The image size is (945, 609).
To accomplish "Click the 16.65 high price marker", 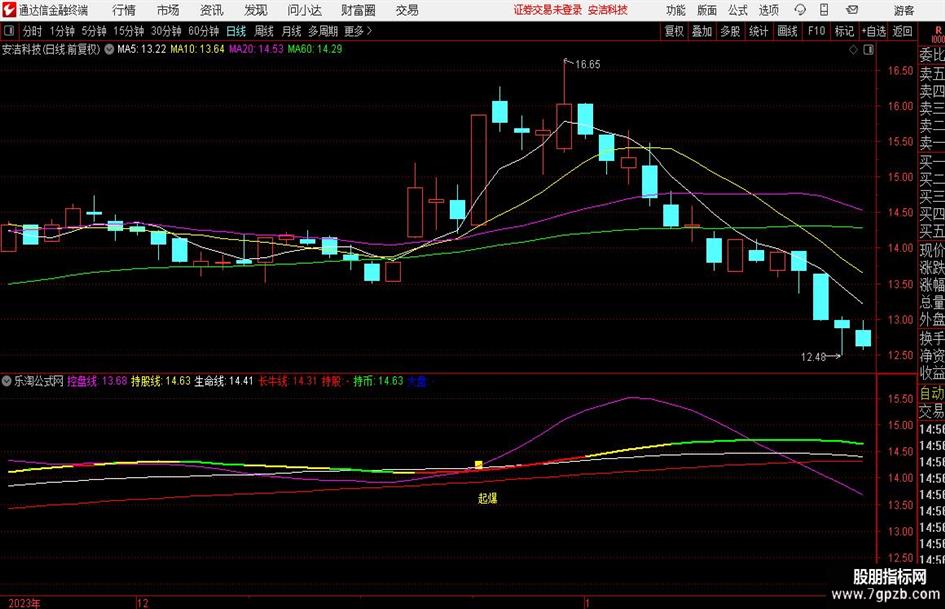I will pos(588,65).
